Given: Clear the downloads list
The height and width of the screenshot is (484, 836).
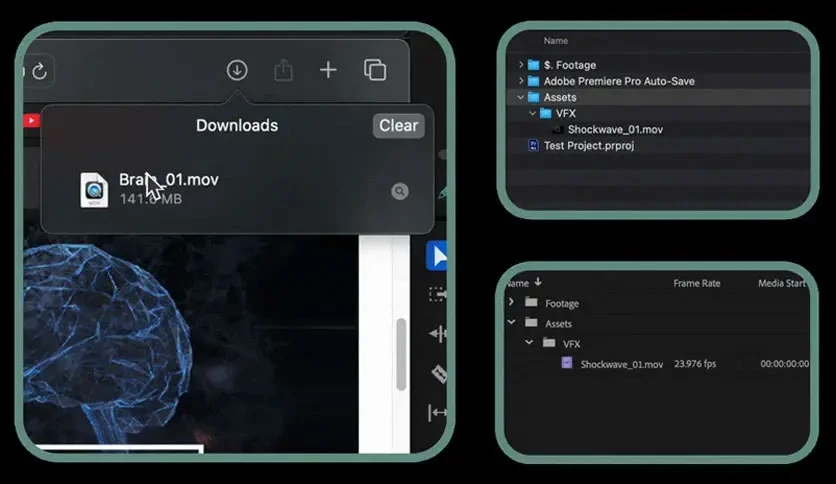Looking at the screenshot, I should [x=398, y=126].
